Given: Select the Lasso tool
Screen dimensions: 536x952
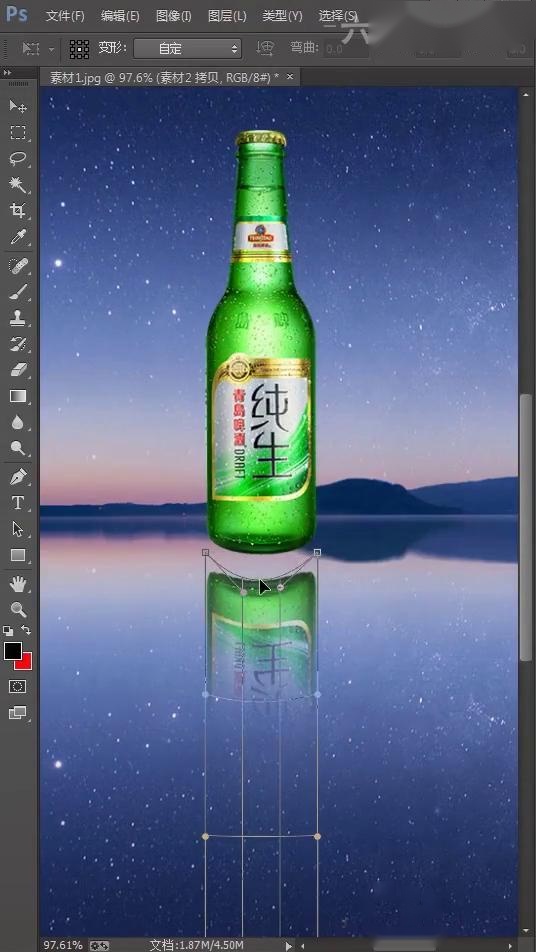Looking at the screenshot, I should (x=18, y=158).
